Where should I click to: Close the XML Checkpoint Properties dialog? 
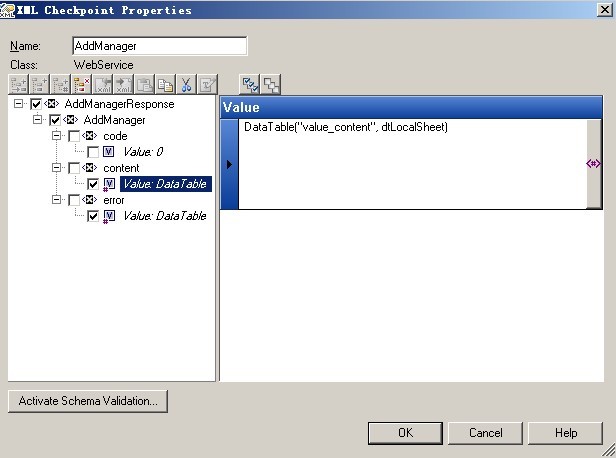tap(605, 9)
